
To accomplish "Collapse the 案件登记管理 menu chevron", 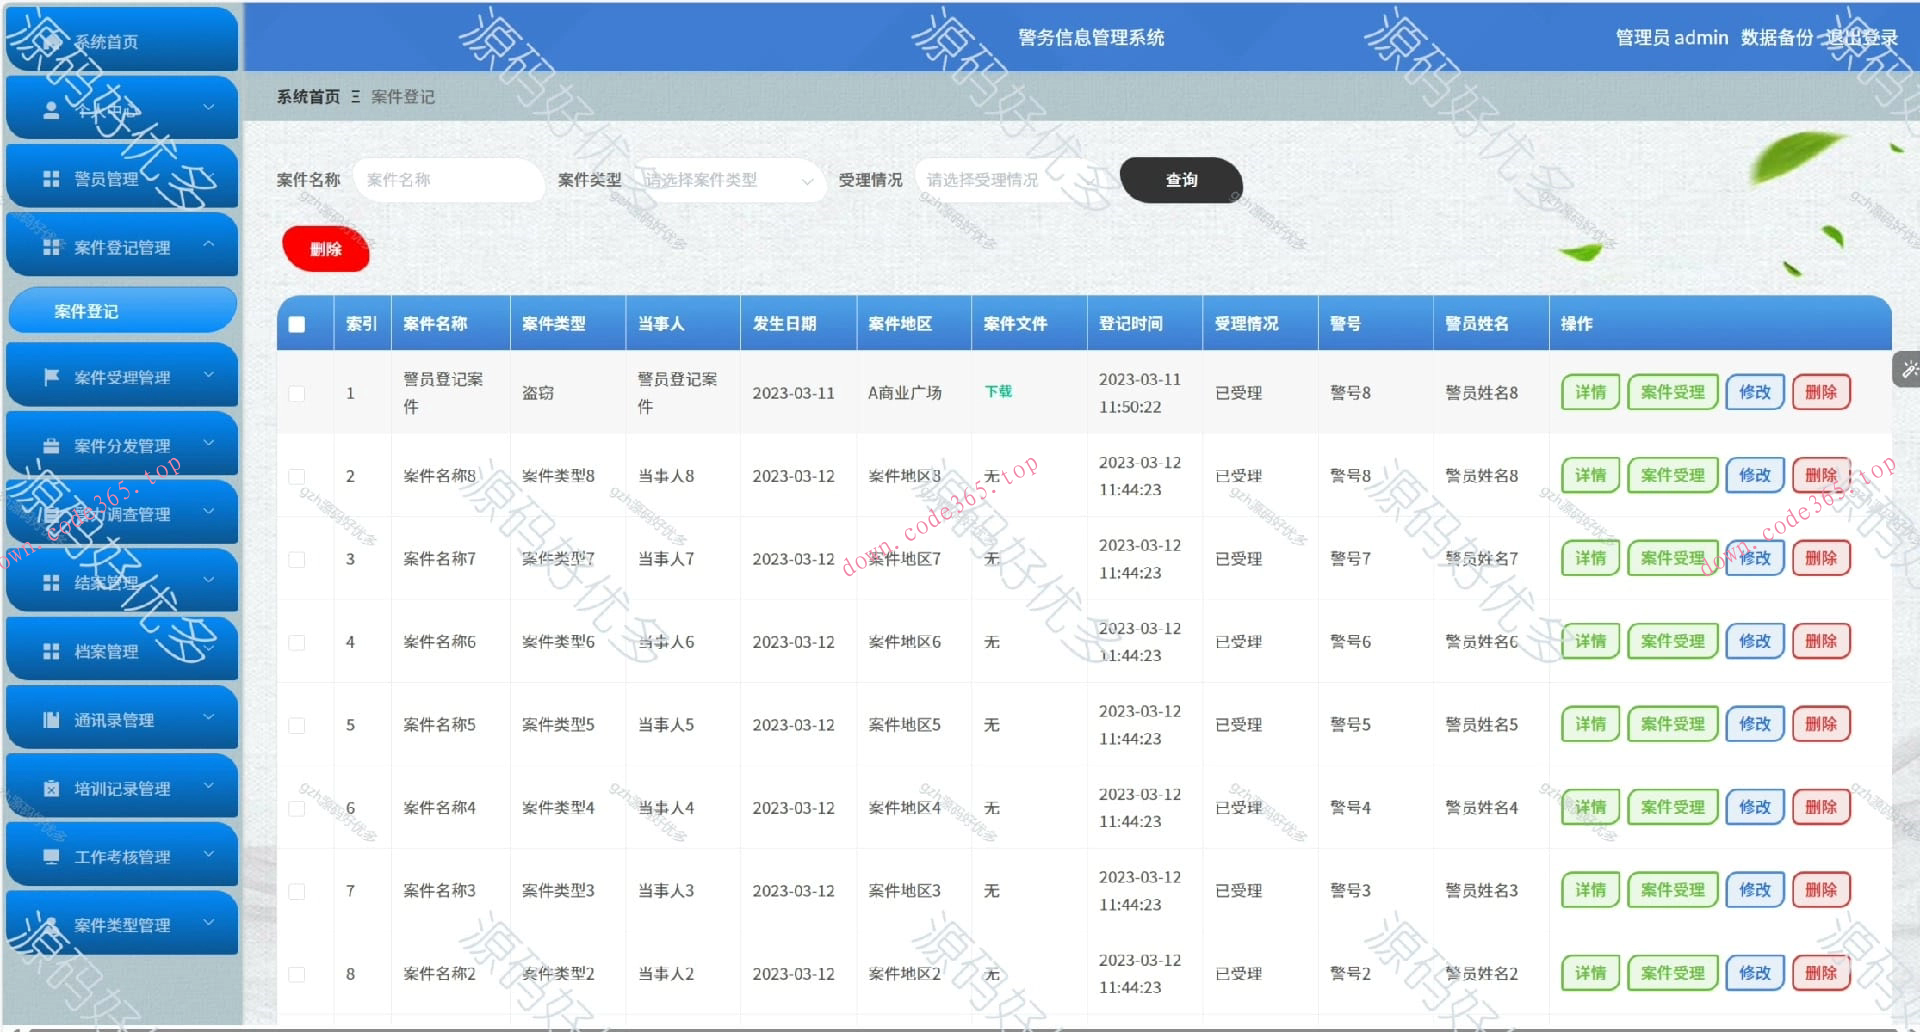I will 209,242.
